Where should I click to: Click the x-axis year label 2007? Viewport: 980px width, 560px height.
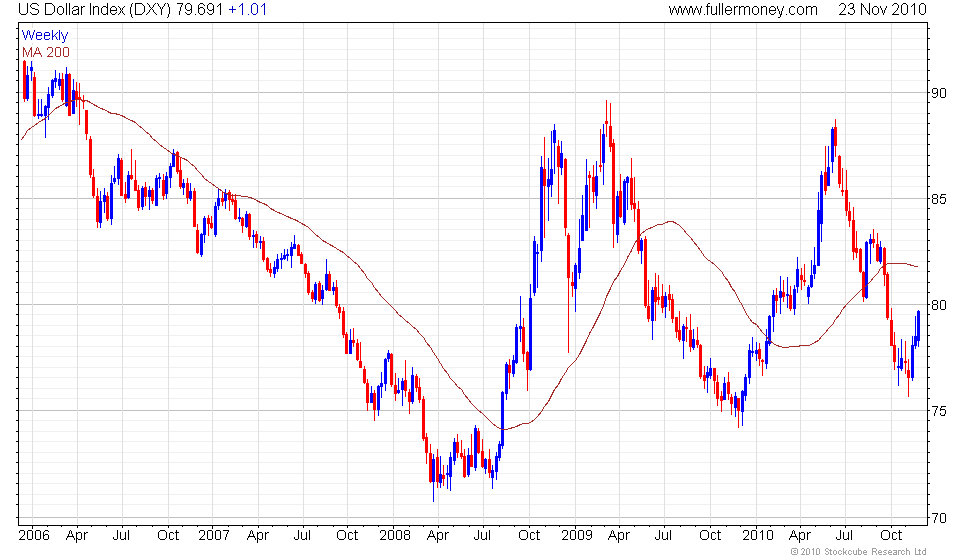214,536
